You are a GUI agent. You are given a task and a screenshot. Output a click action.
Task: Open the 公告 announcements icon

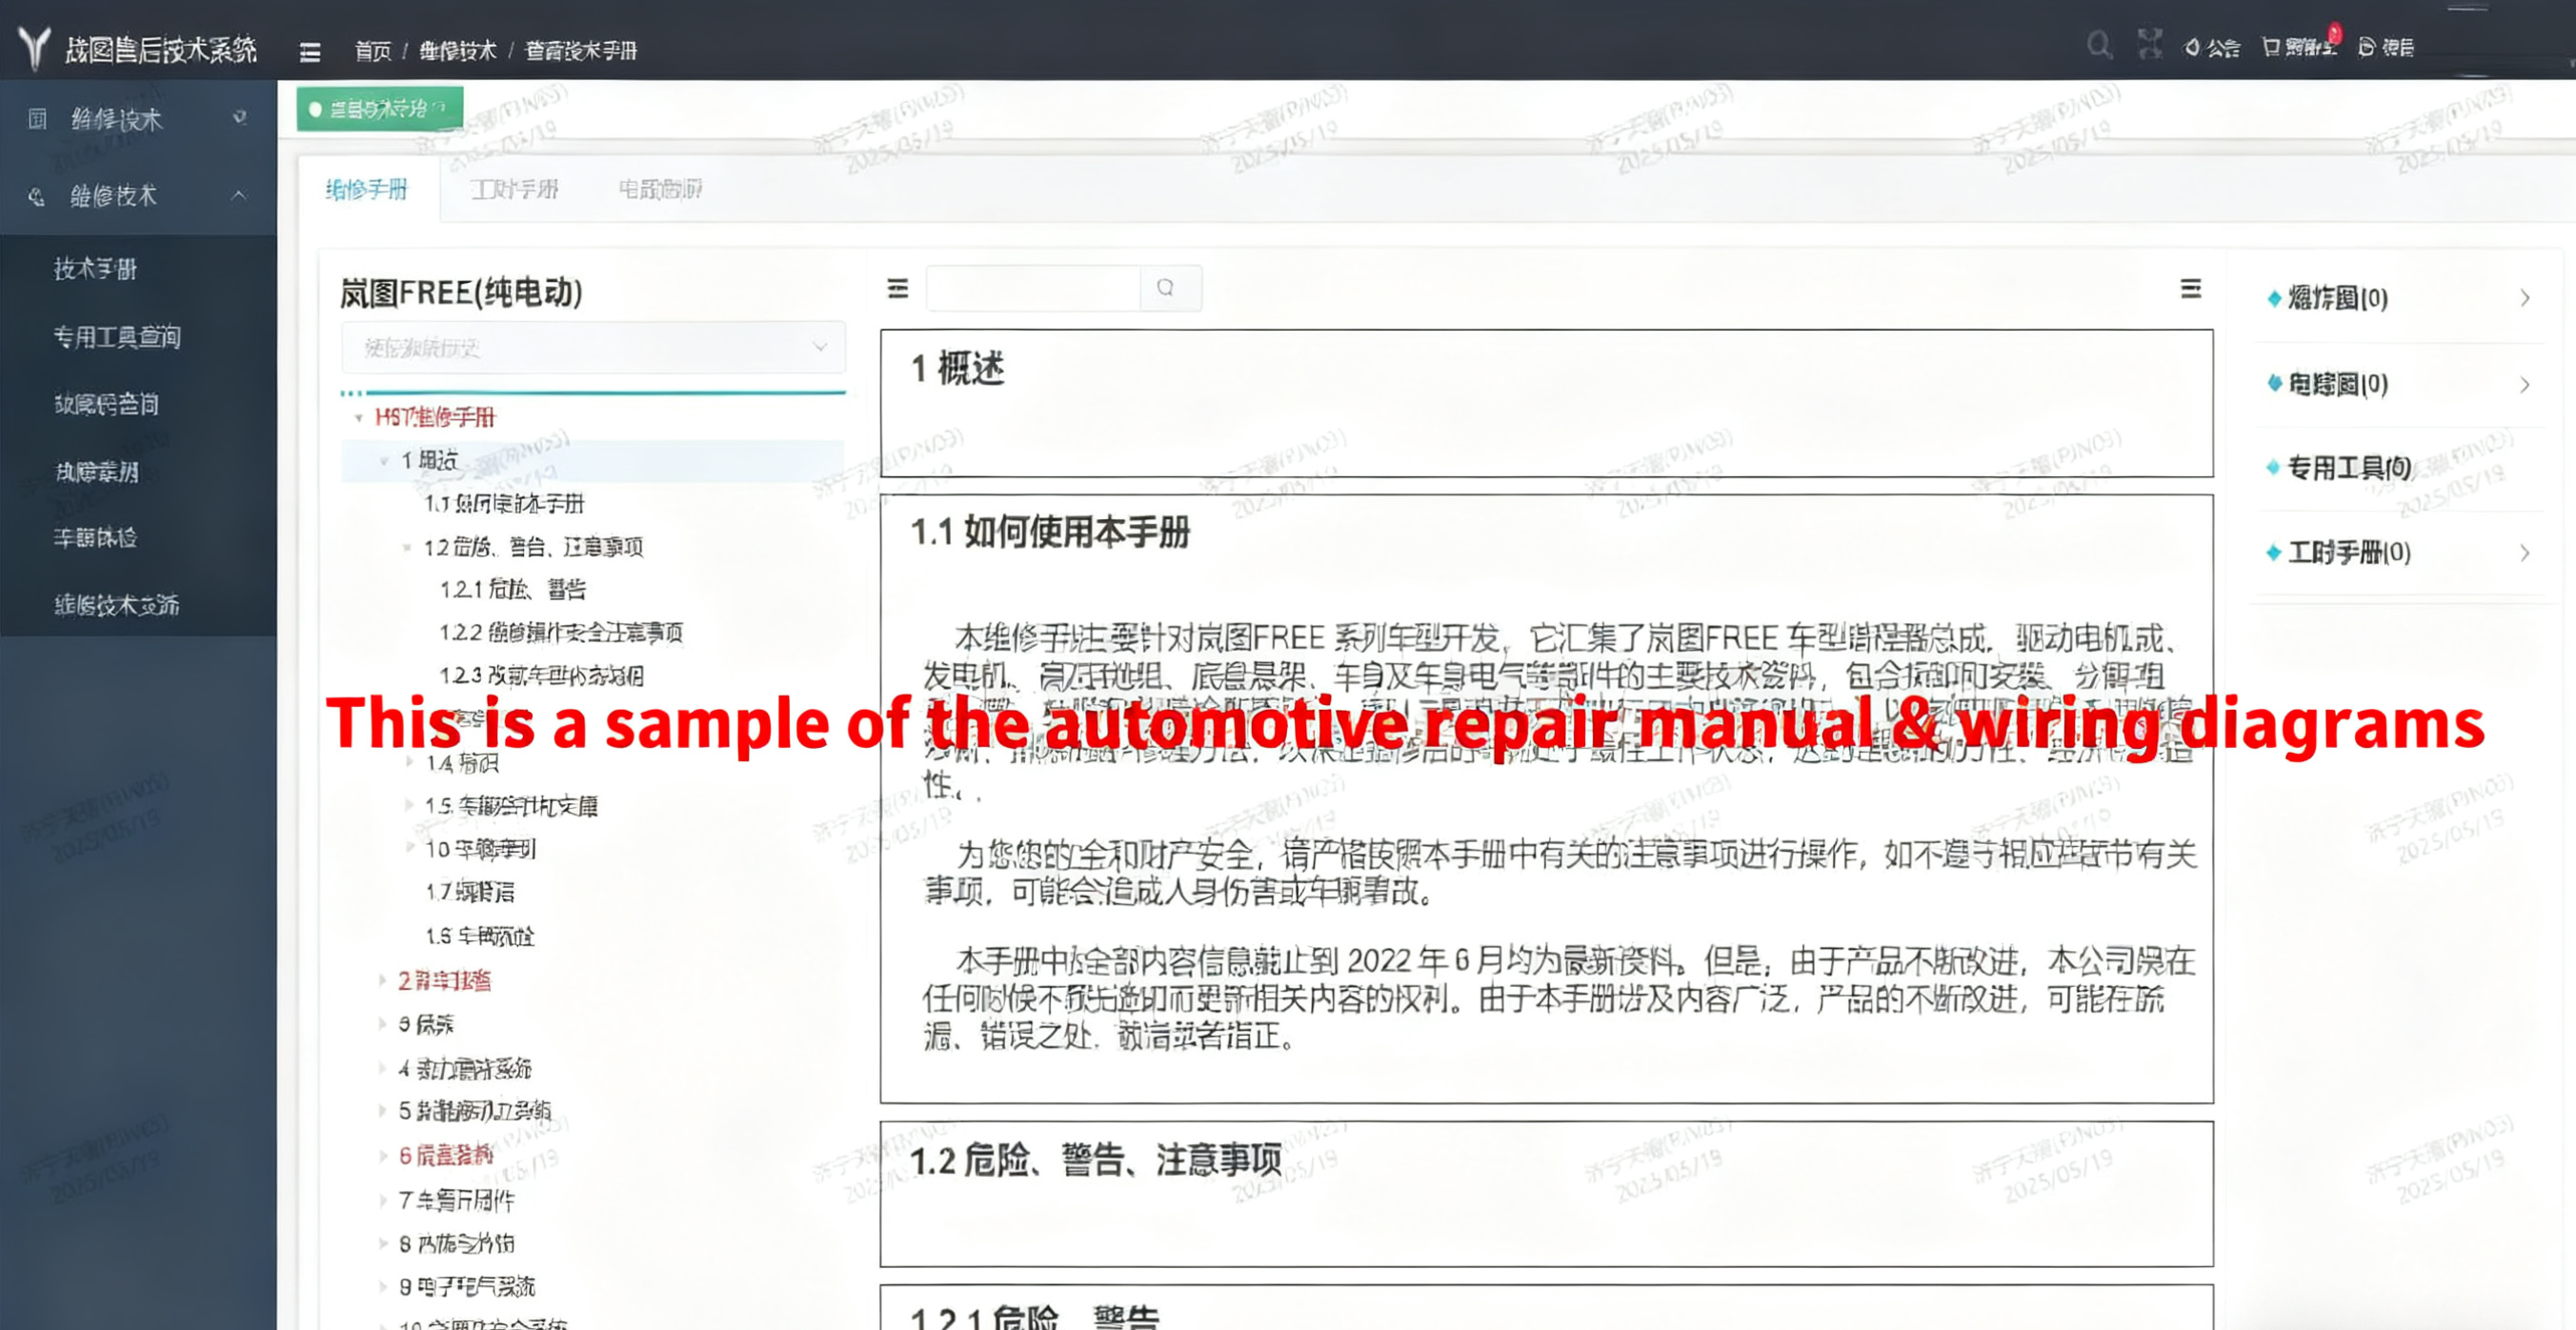[2212, 47]
